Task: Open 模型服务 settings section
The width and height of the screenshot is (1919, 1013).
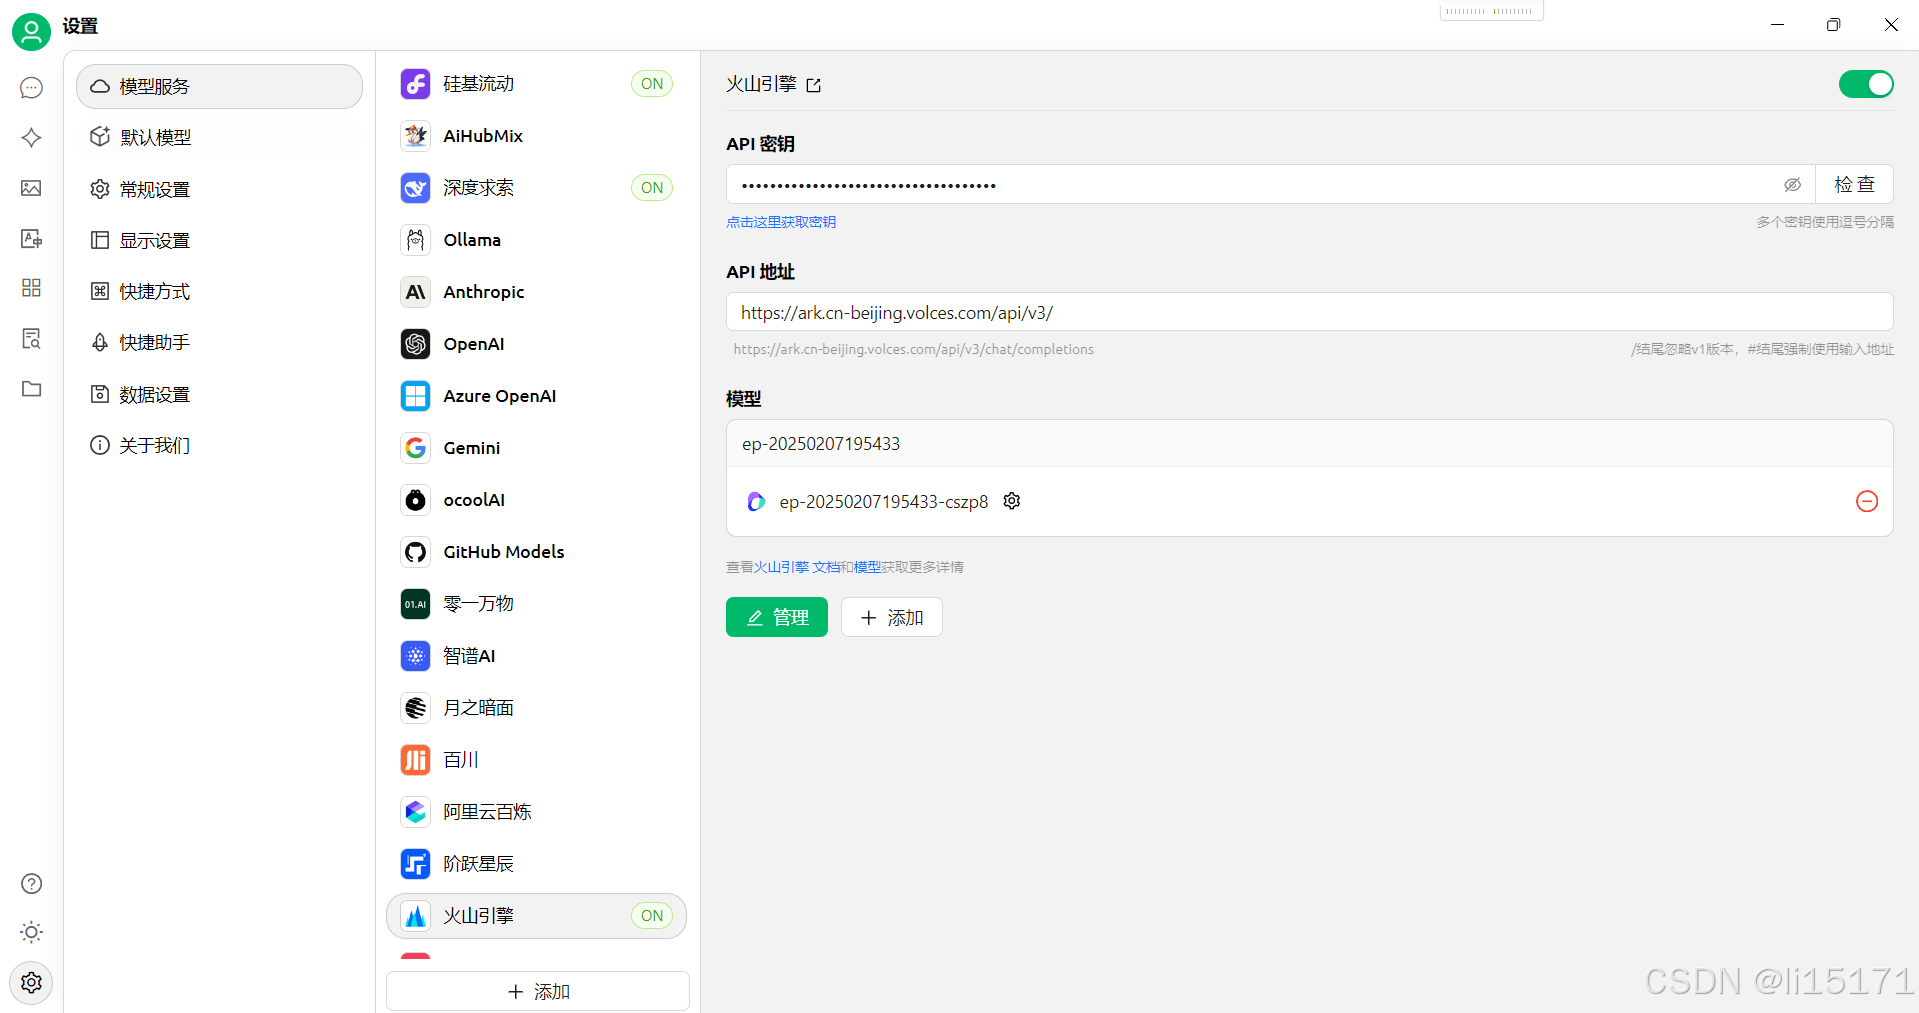Action: [x=219, y=87]
